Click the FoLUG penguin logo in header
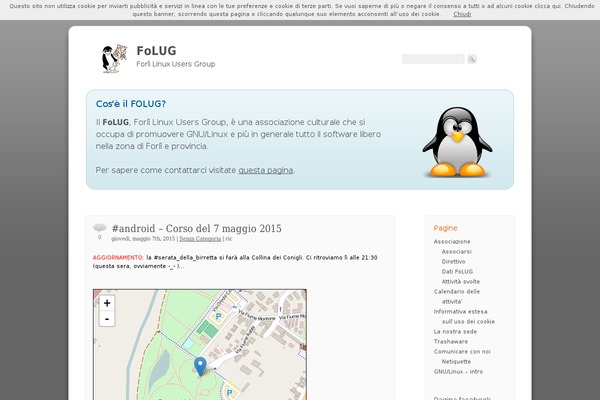 (114, 58)
